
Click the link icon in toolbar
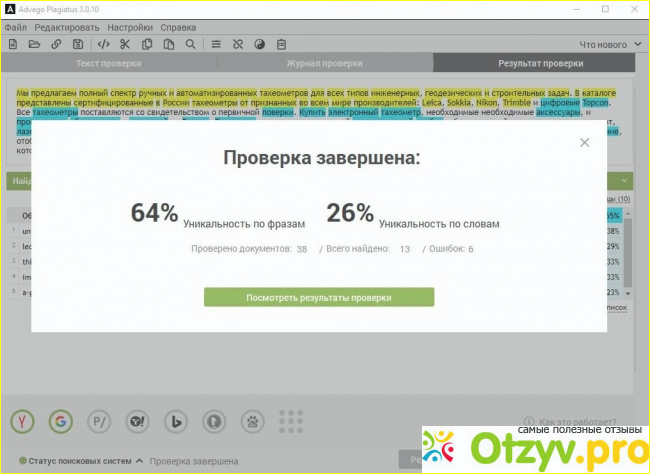coord(56,44)
